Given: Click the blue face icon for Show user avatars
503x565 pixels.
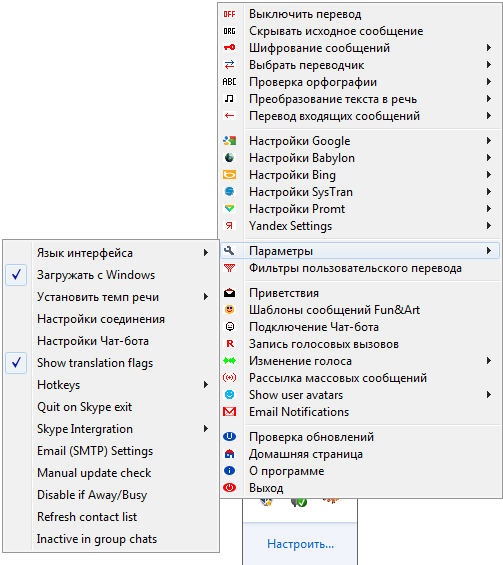Looking at the screenshot, I should [230, 395].
